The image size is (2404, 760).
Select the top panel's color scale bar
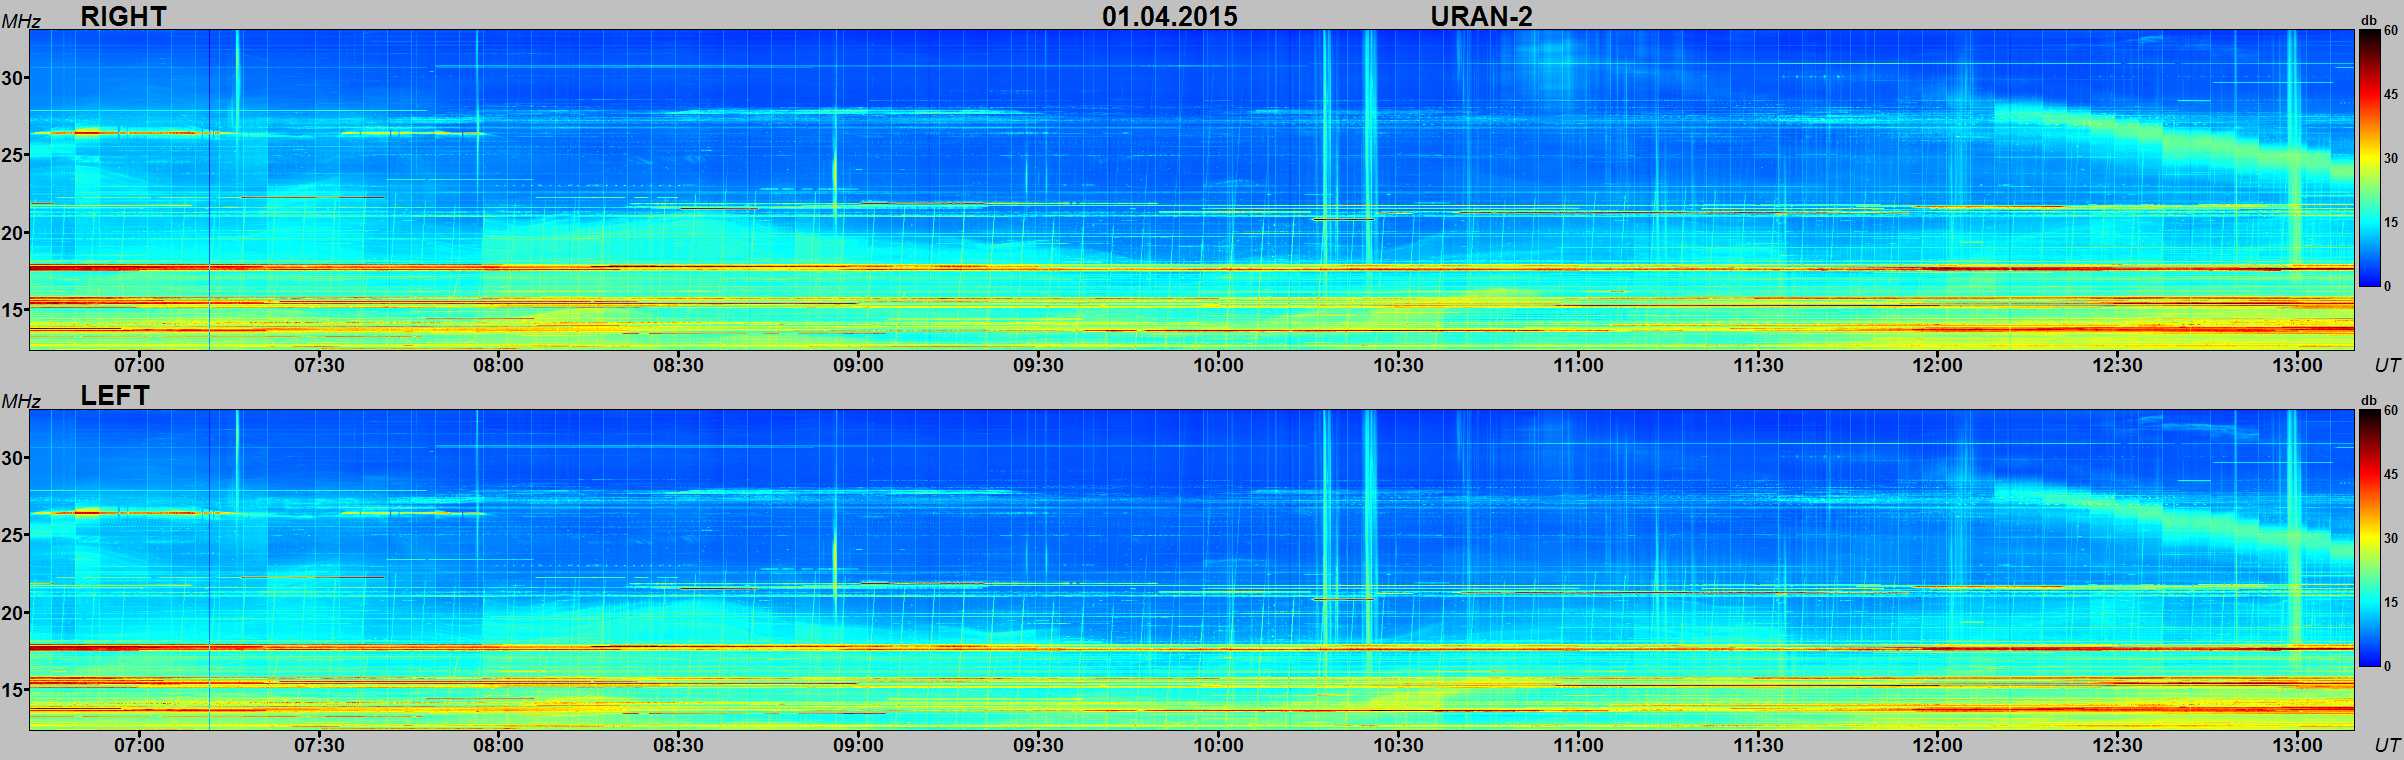click(x=2369, y=158)
